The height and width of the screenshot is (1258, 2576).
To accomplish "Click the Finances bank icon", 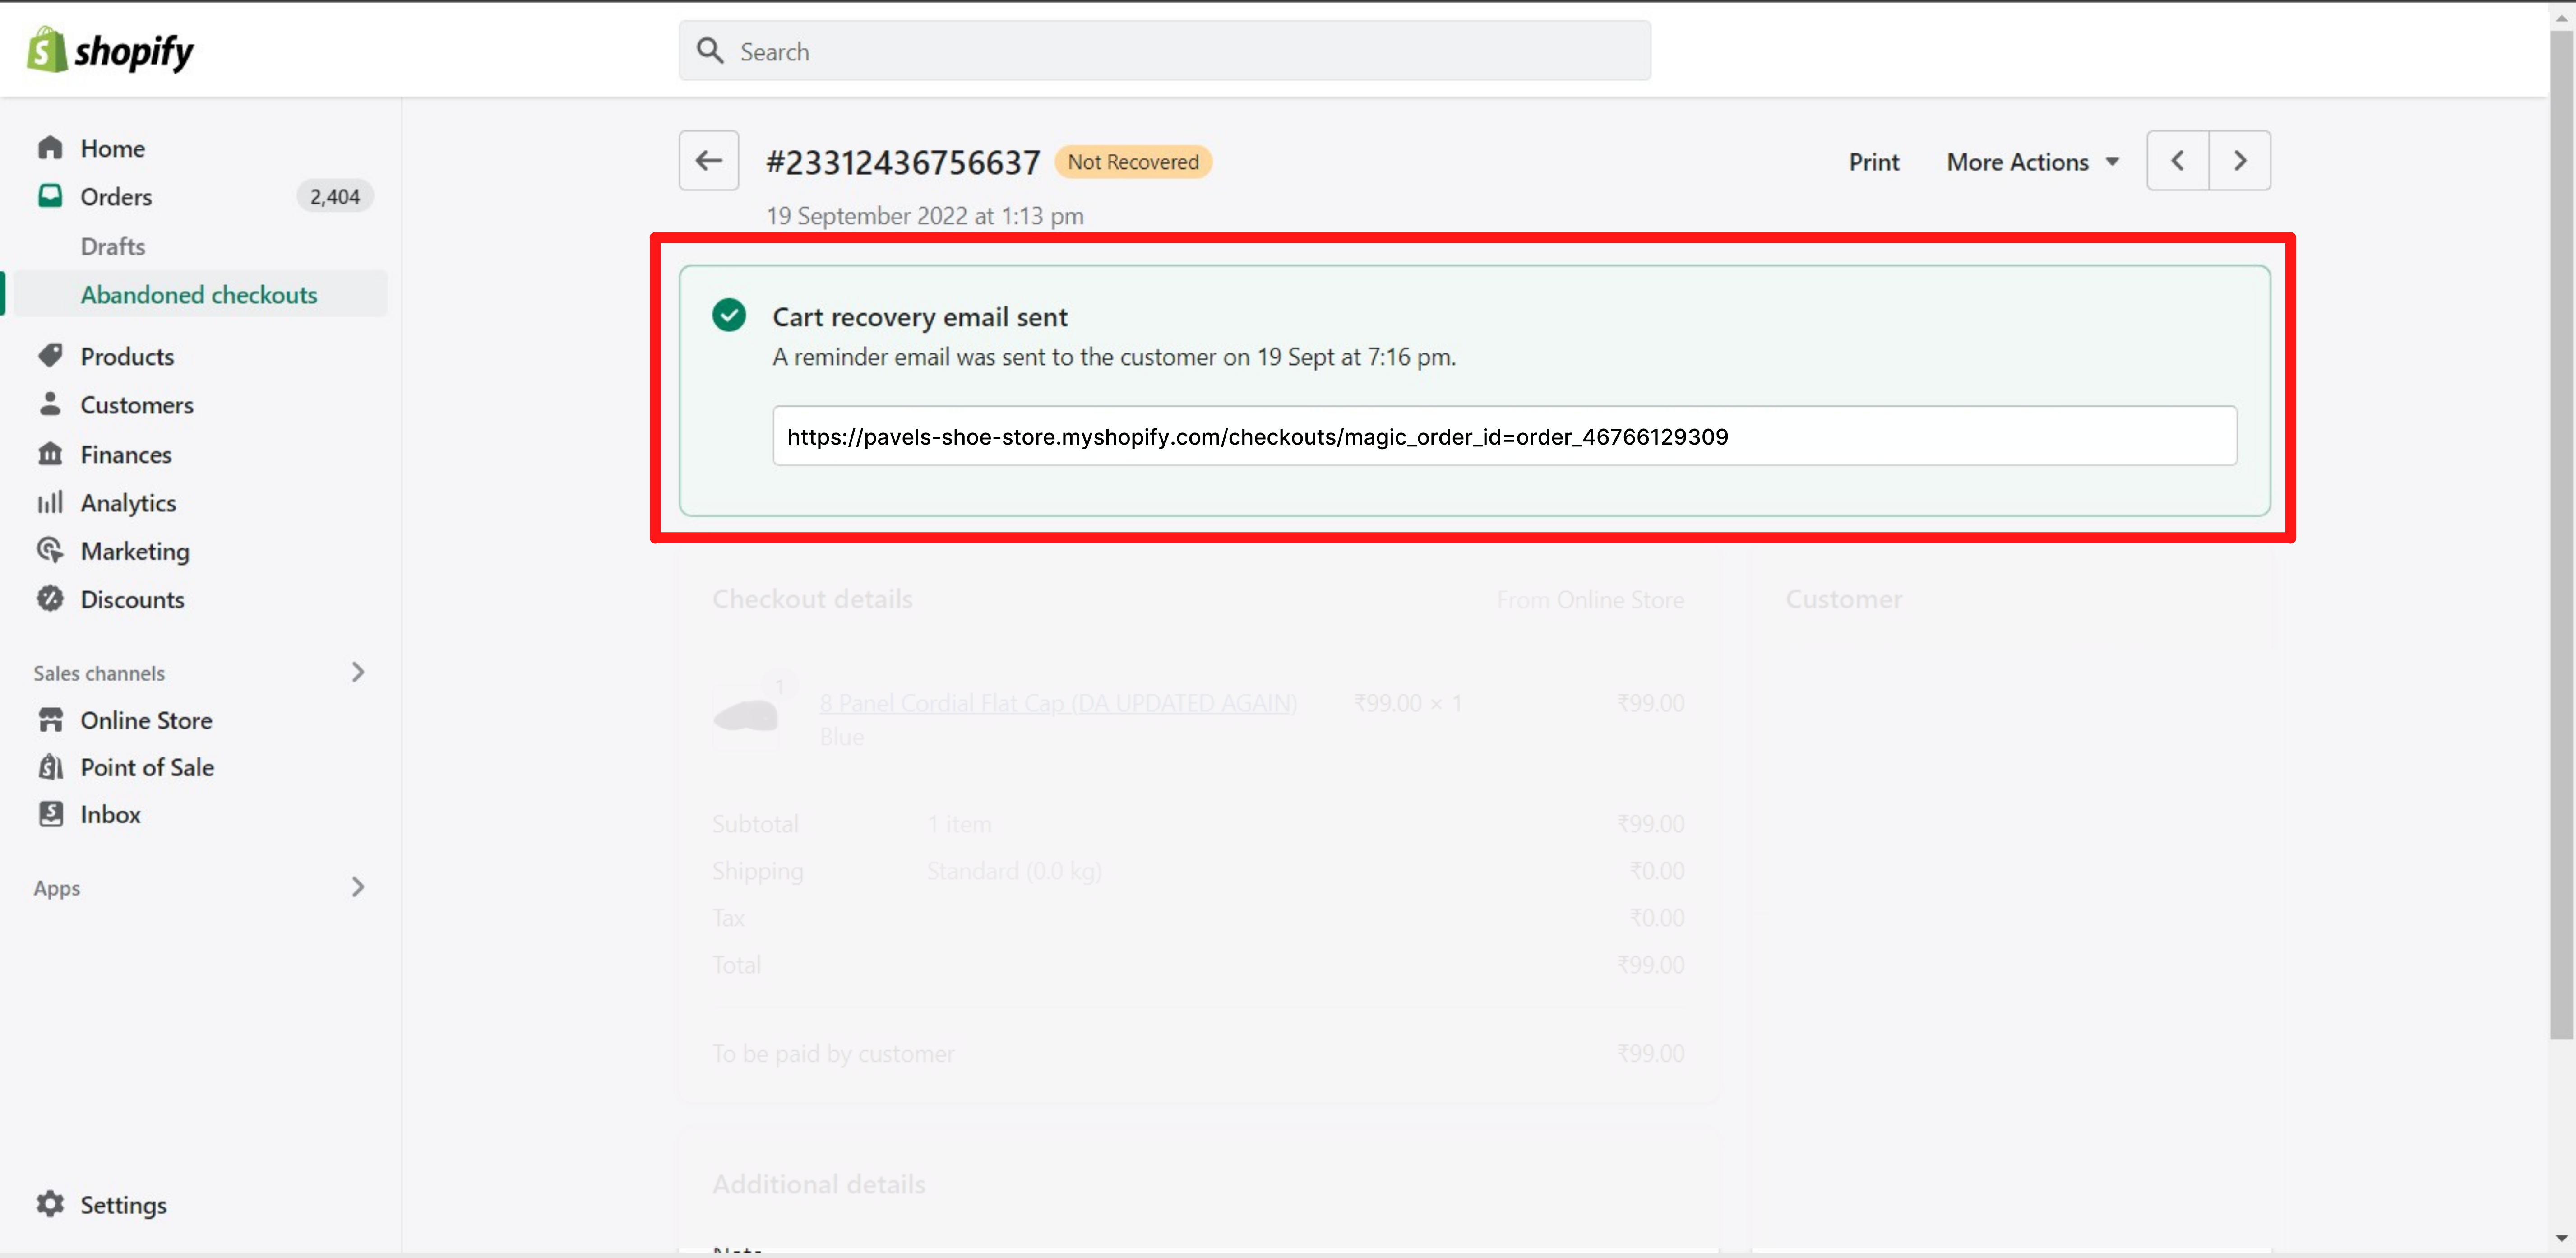I will (50, 453).
